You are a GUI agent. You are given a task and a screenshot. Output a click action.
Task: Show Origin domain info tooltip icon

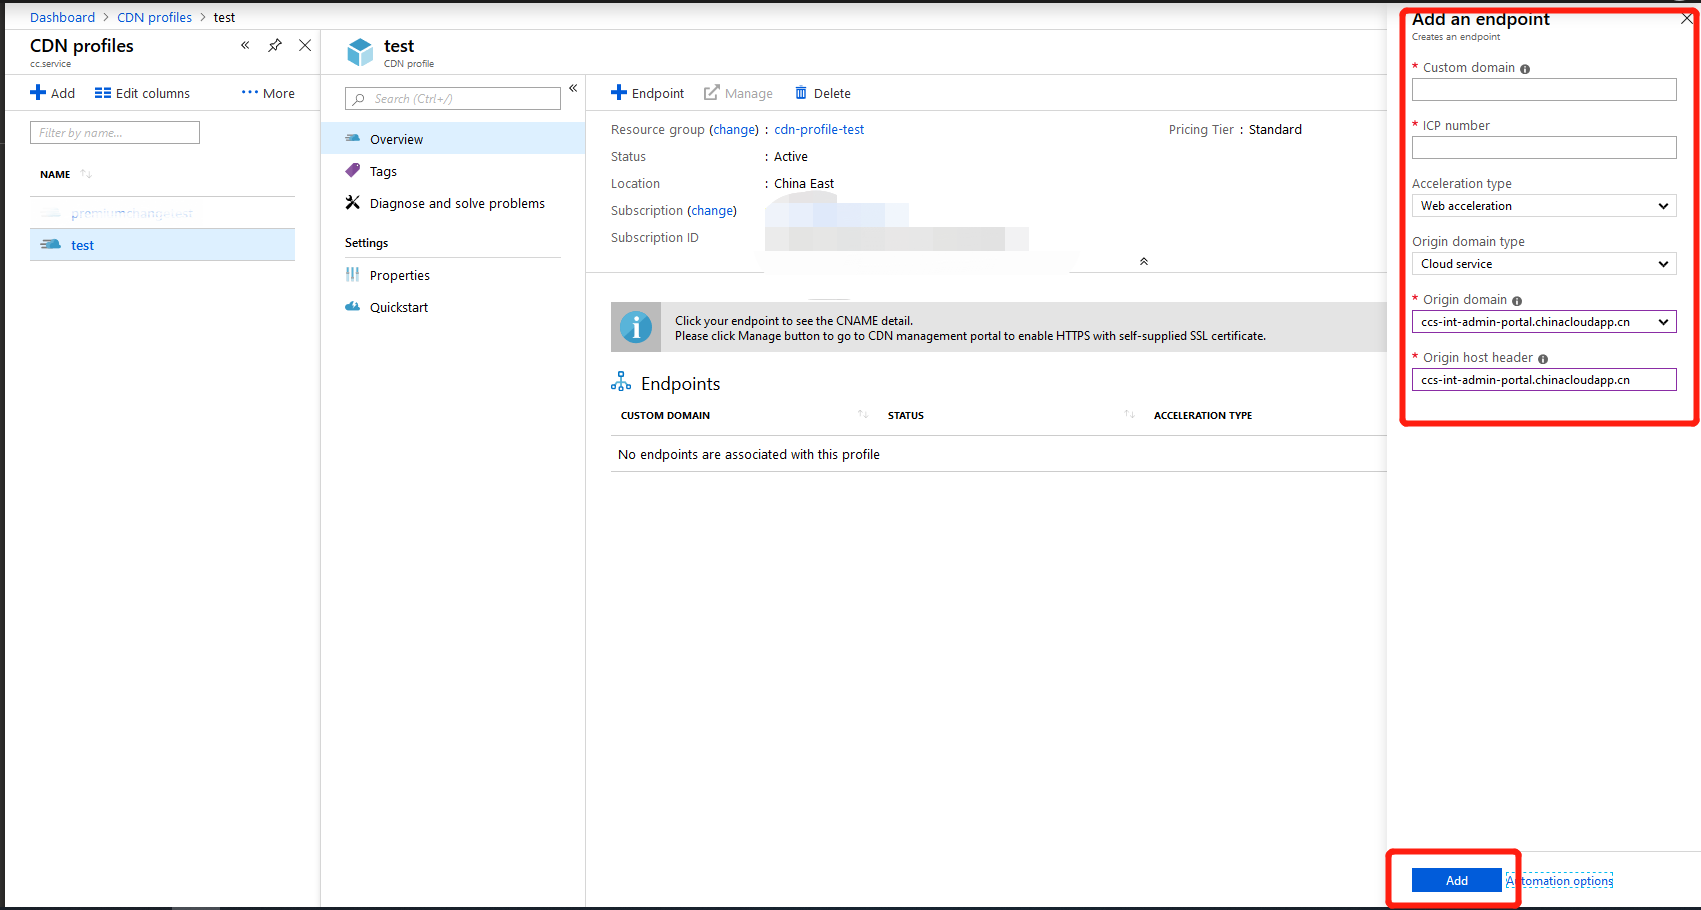1517,301
